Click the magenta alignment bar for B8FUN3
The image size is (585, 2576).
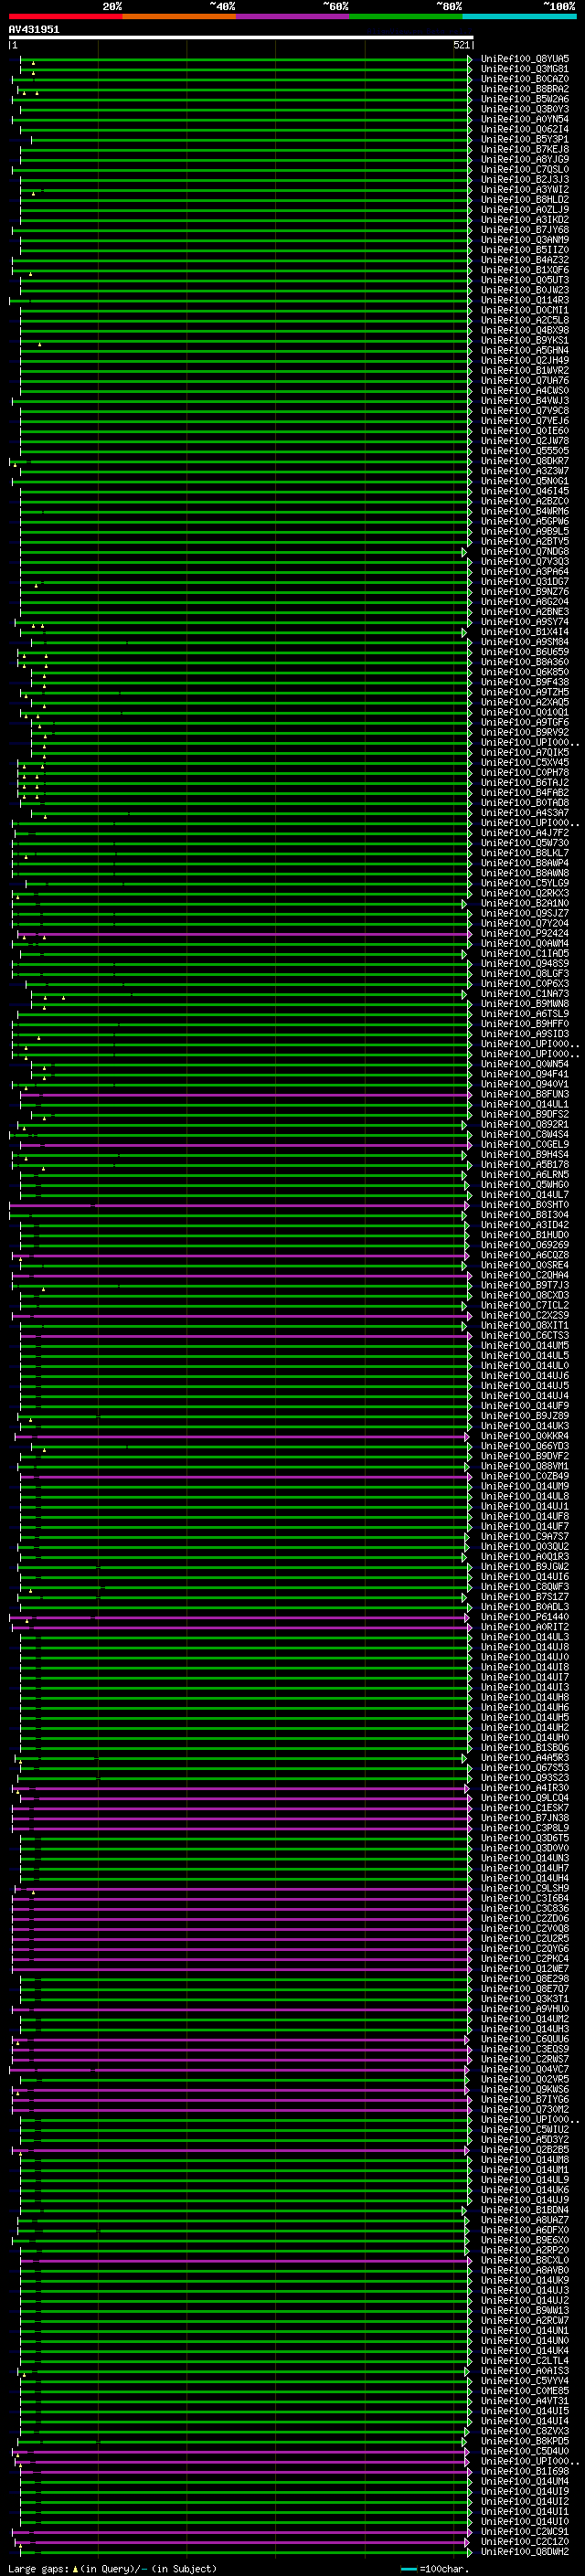[245, 1094]
